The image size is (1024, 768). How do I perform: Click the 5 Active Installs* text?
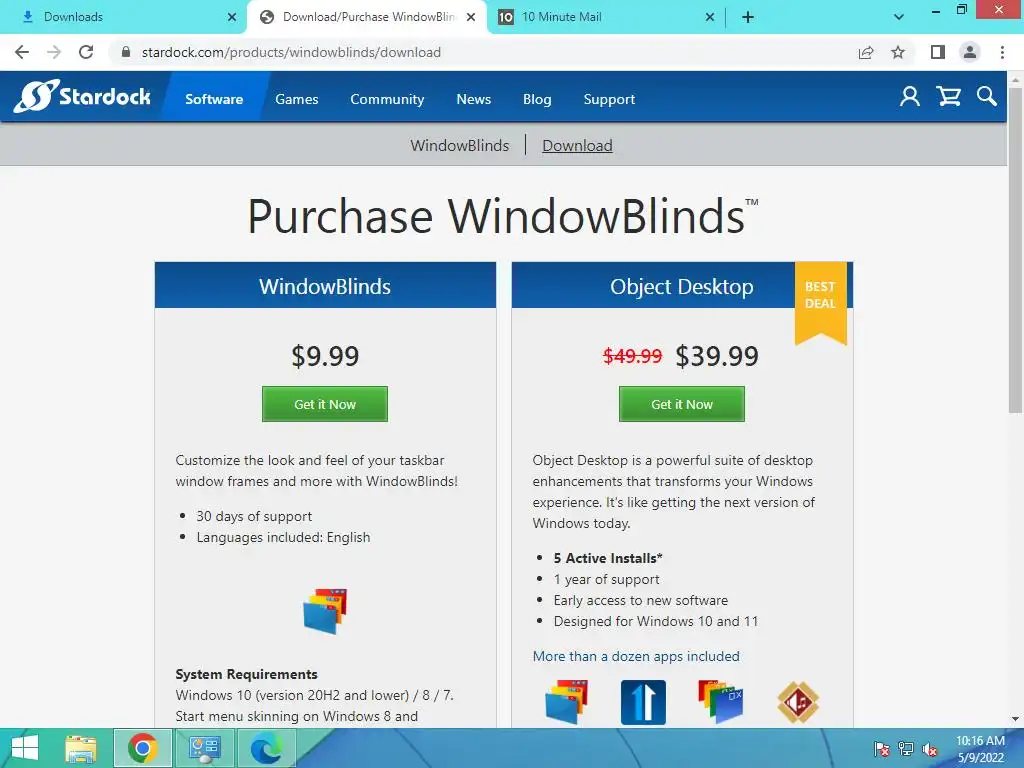[x=608, y=558]
